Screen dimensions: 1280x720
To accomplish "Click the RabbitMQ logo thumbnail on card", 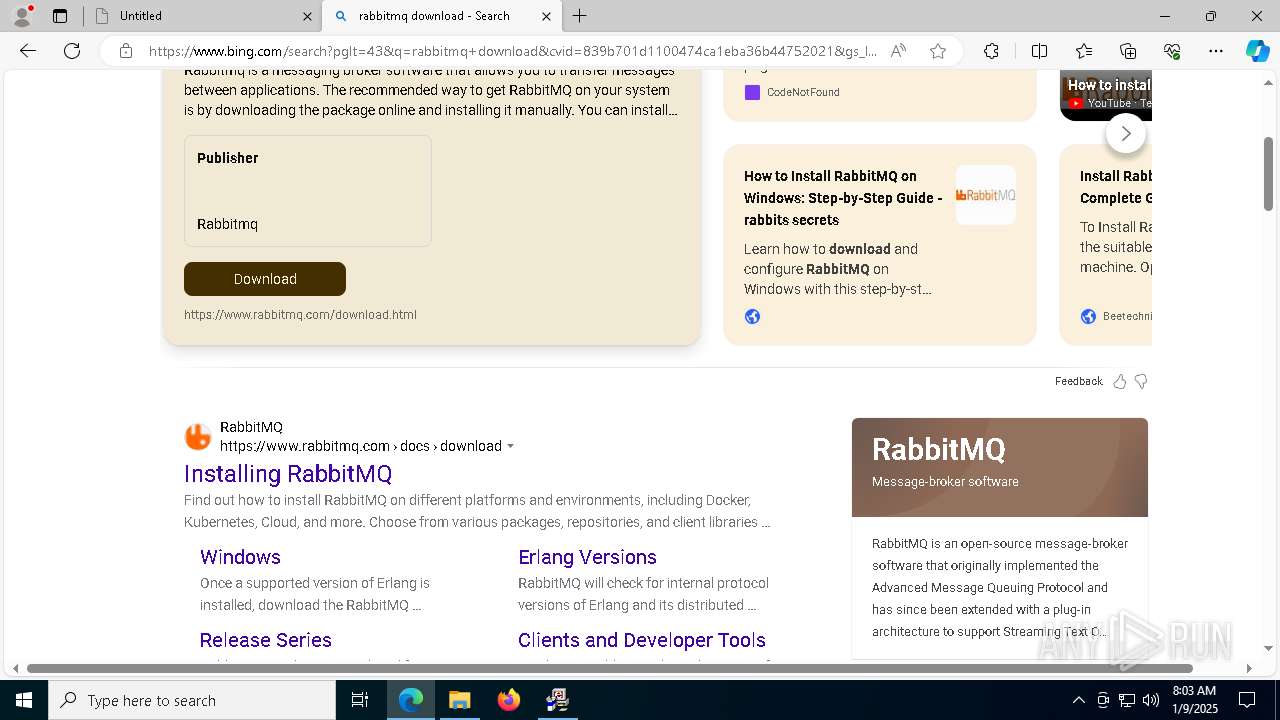I will tap(985, 195).
